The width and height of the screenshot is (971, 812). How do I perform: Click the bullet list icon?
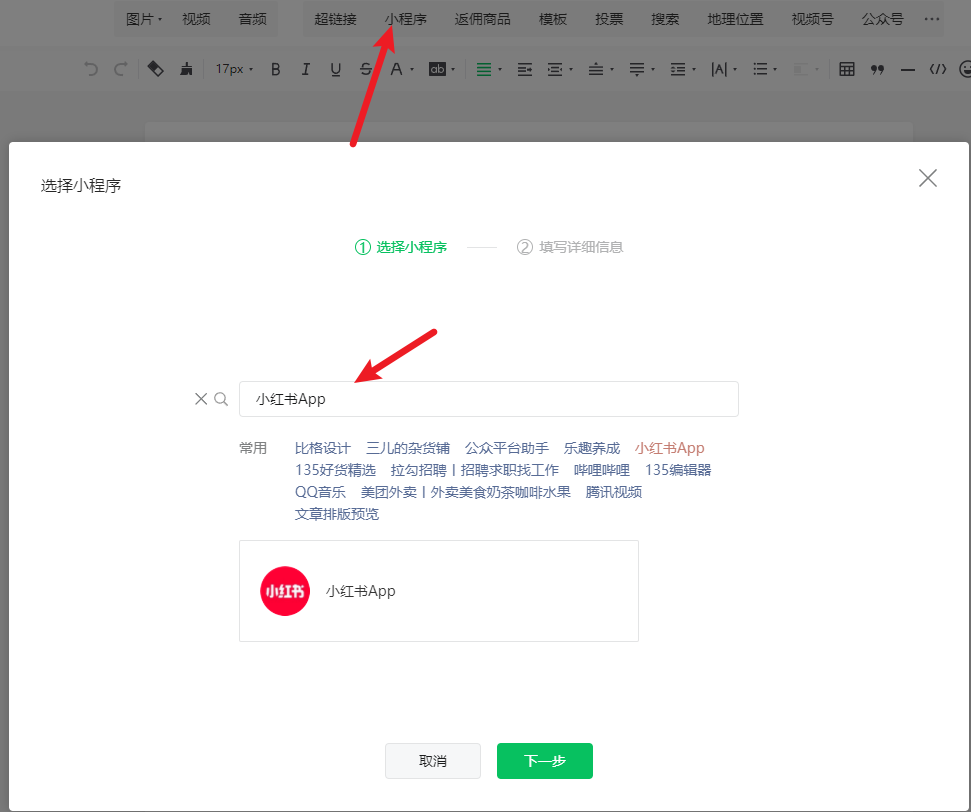coord(760,69)
